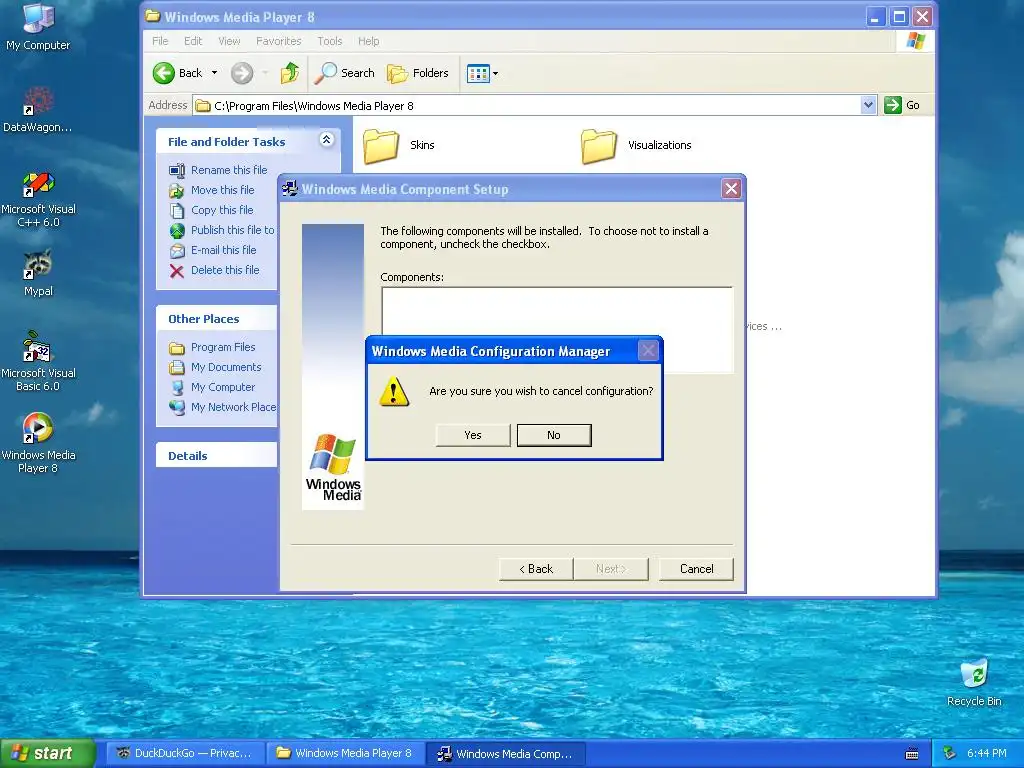Viewport: 1024px width, 768px height.
Task: Open the Views dropdown arrow
Action: pyautogui.click(x=496, y=74)
